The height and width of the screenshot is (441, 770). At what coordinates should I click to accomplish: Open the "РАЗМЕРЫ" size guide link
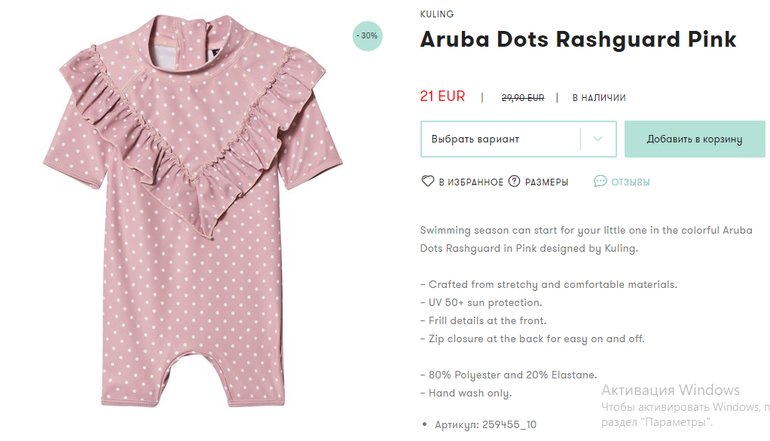(547, 182)
